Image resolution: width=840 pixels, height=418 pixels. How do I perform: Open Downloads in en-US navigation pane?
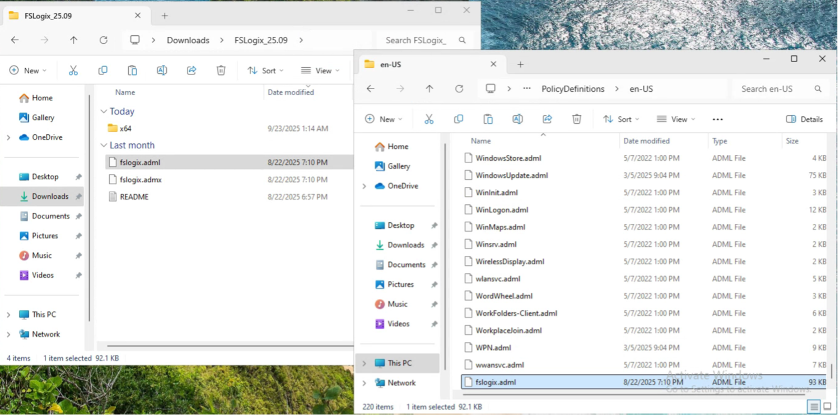[x=406, y=245]
